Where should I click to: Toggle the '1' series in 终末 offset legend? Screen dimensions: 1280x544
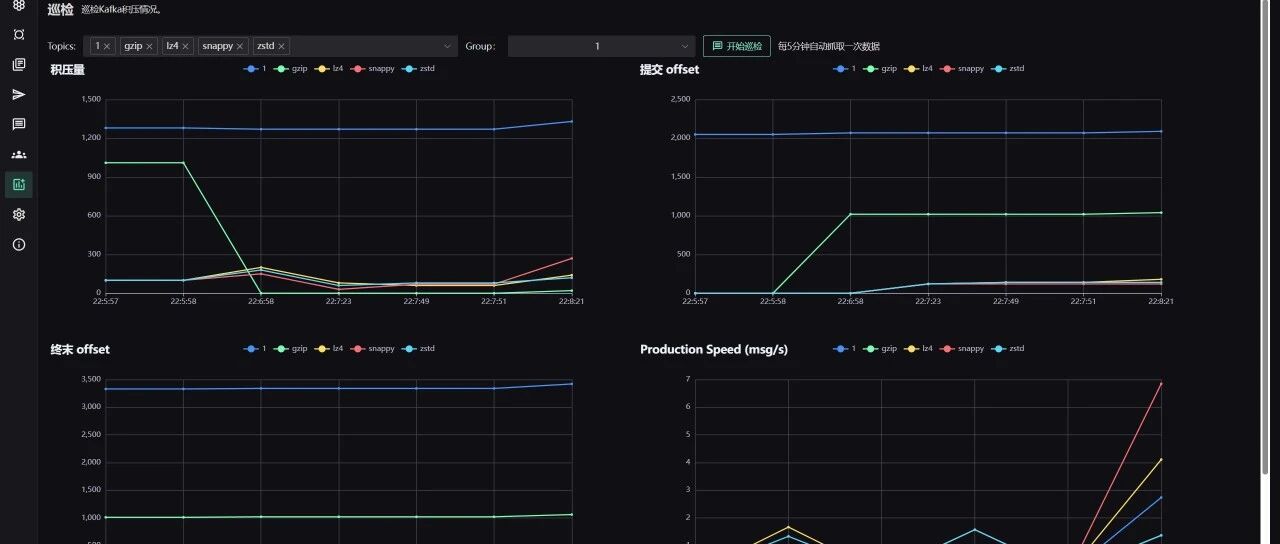(x=255, y=349)
